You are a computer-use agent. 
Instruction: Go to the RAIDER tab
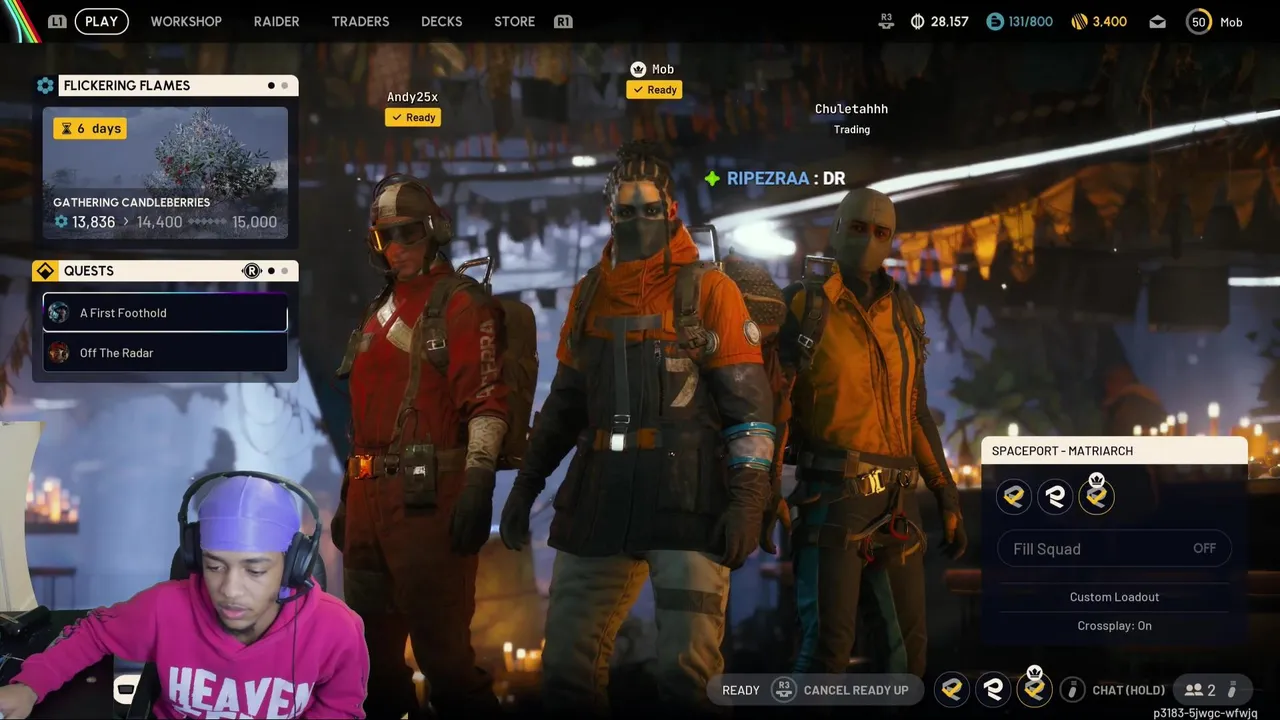click(x=276, y=21)
